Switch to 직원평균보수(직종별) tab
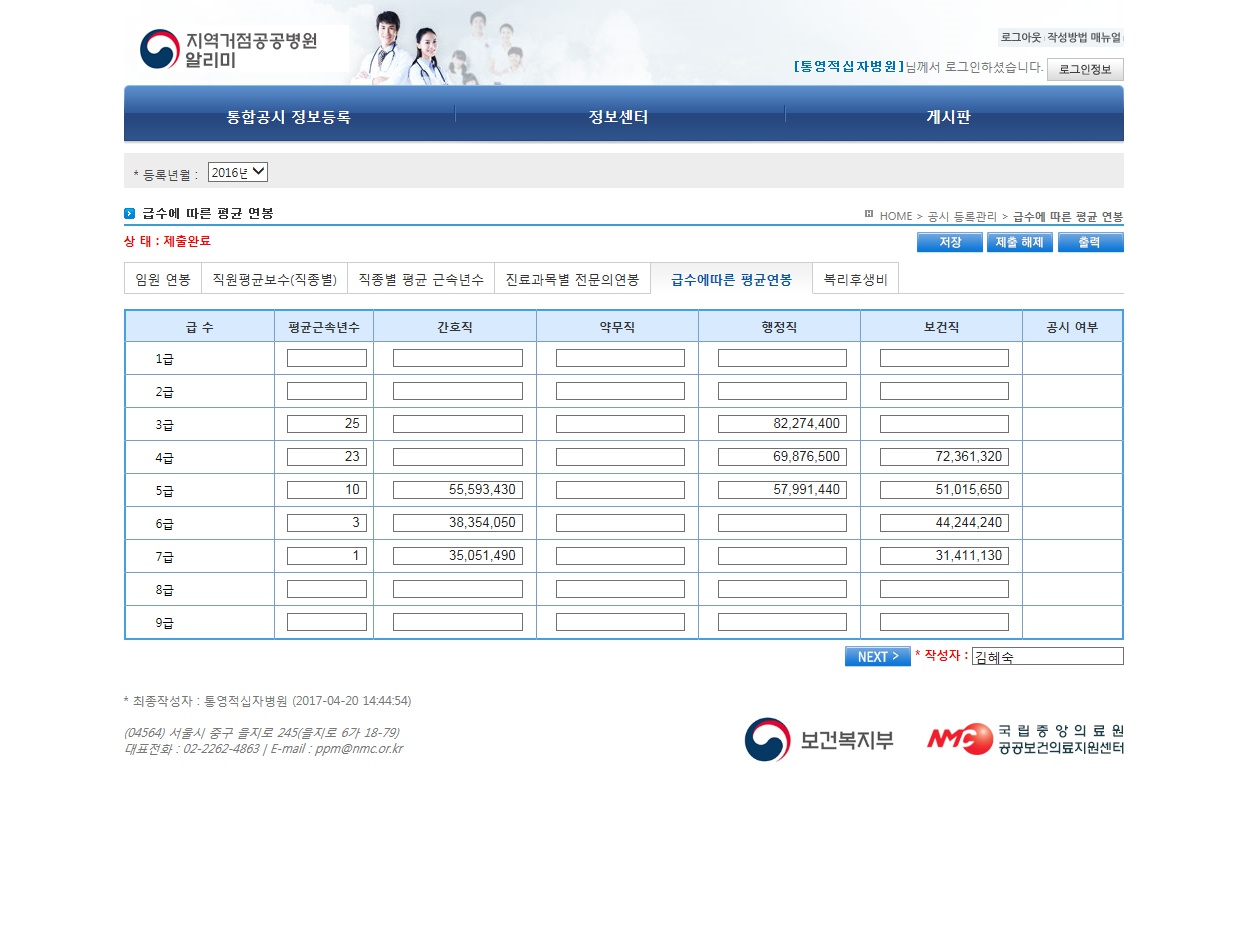The image size is (1247, 938). tap(274, 279)
